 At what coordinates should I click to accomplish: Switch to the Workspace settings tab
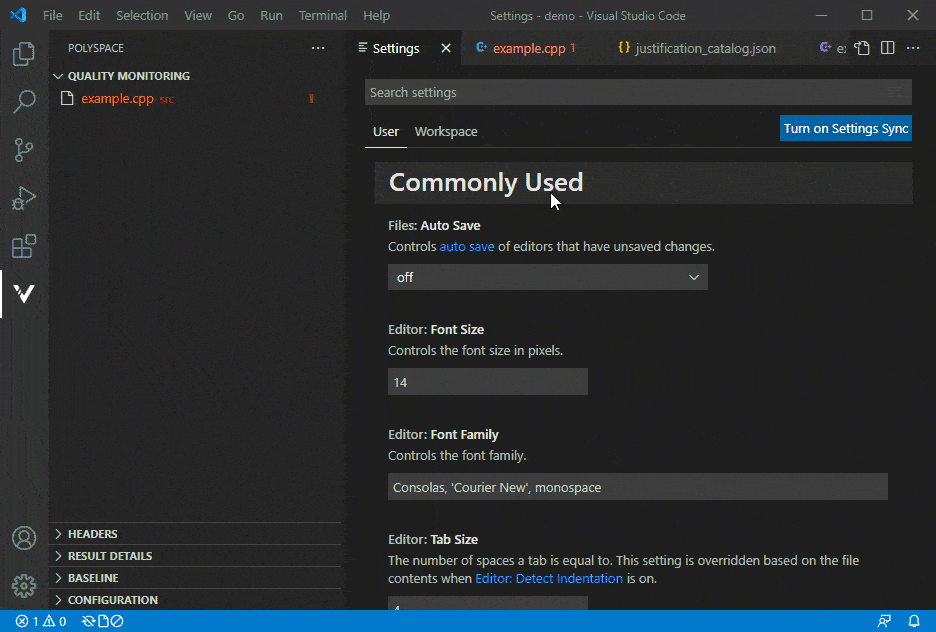click(446, 132)
